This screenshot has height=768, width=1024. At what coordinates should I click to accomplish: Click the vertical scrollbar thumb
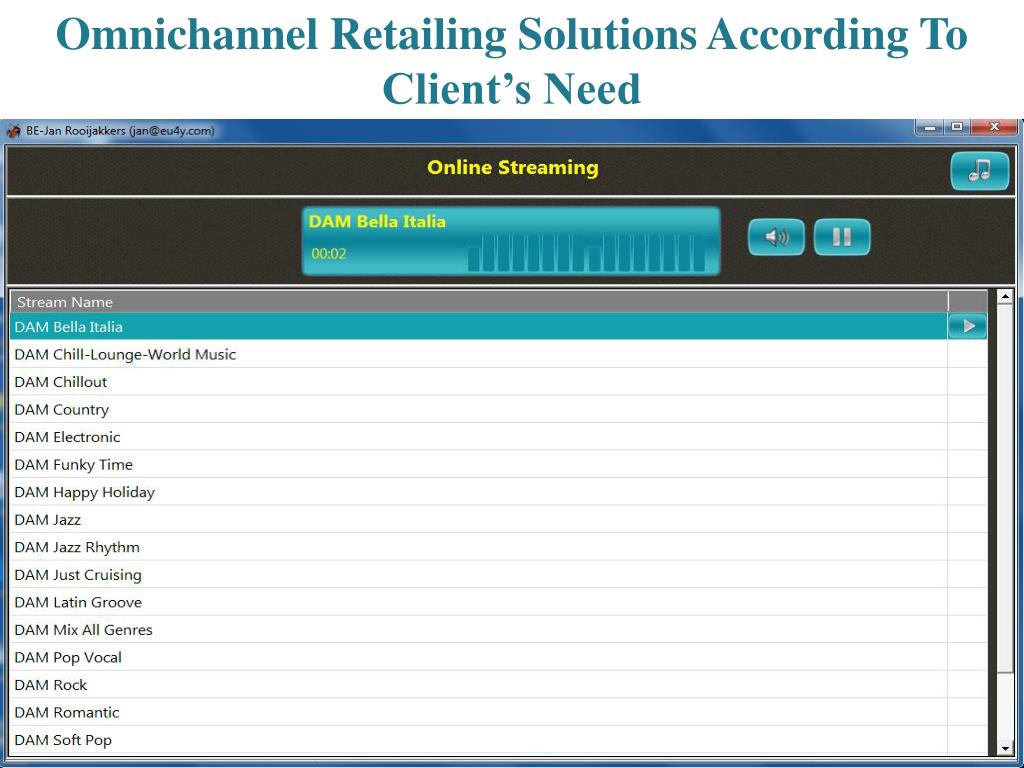click(1005, 489)
